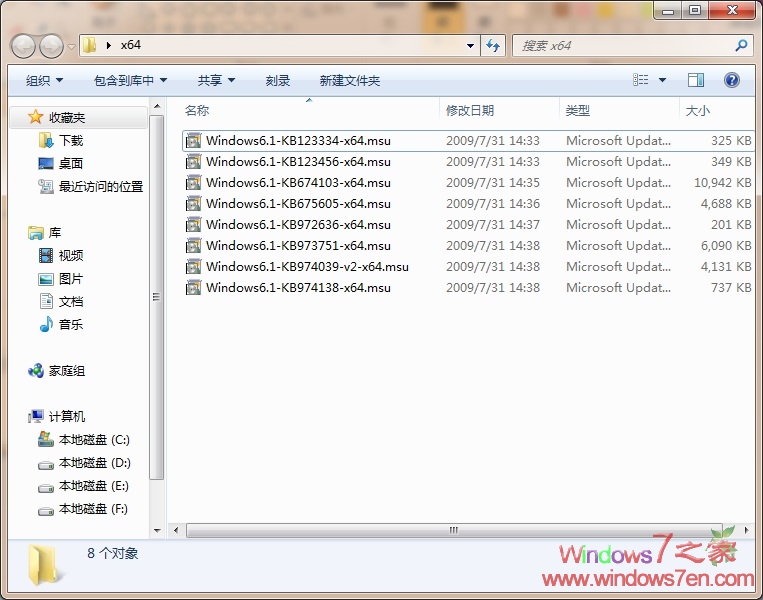Click the Forward navigation arrow
Viewport: 763px width, 600px height.
coord(51,46)
